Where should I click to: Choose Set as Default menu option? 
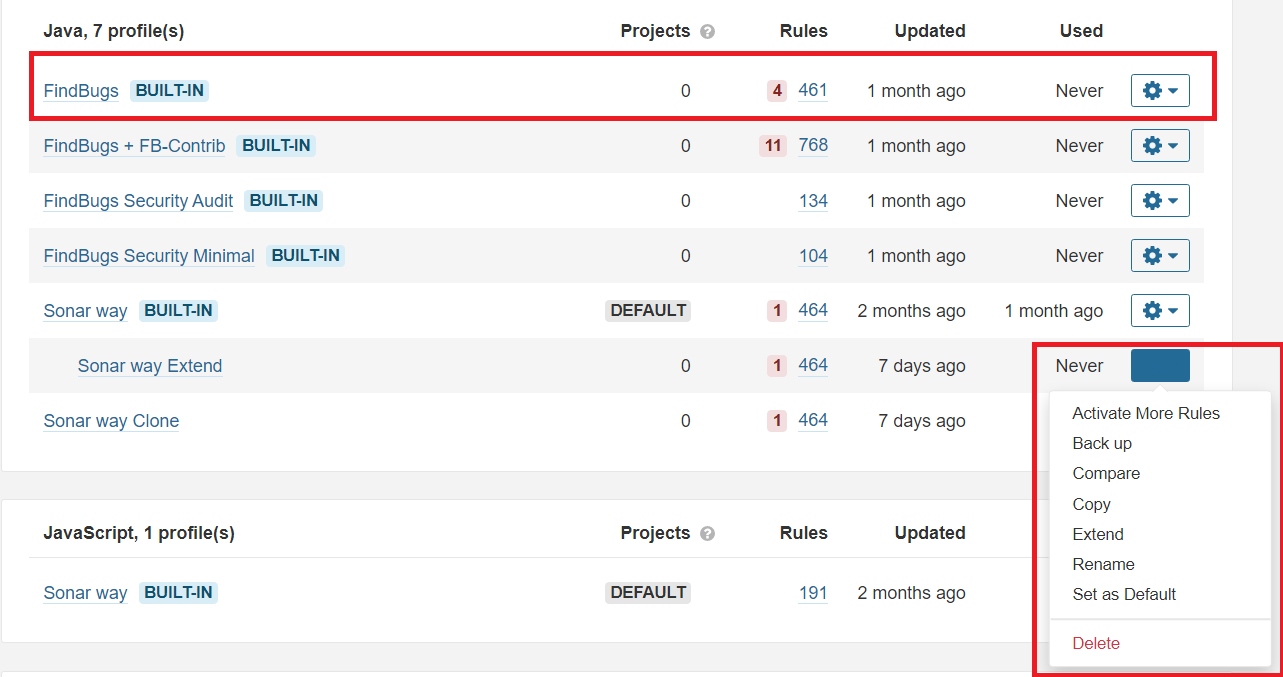1124,594
